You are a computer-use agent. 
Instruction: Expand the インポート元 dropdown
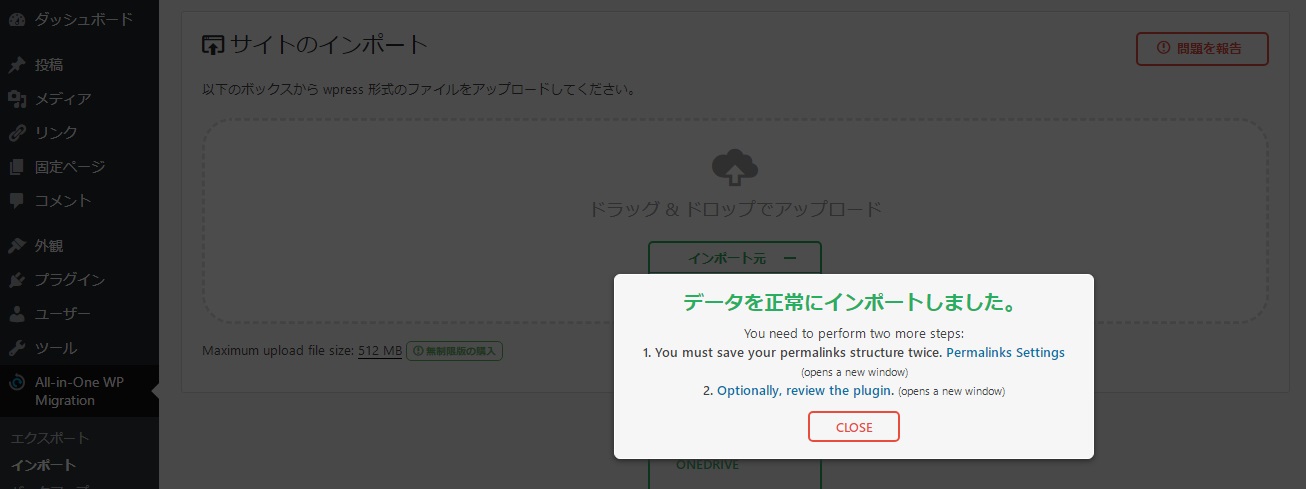click(734, 258)
